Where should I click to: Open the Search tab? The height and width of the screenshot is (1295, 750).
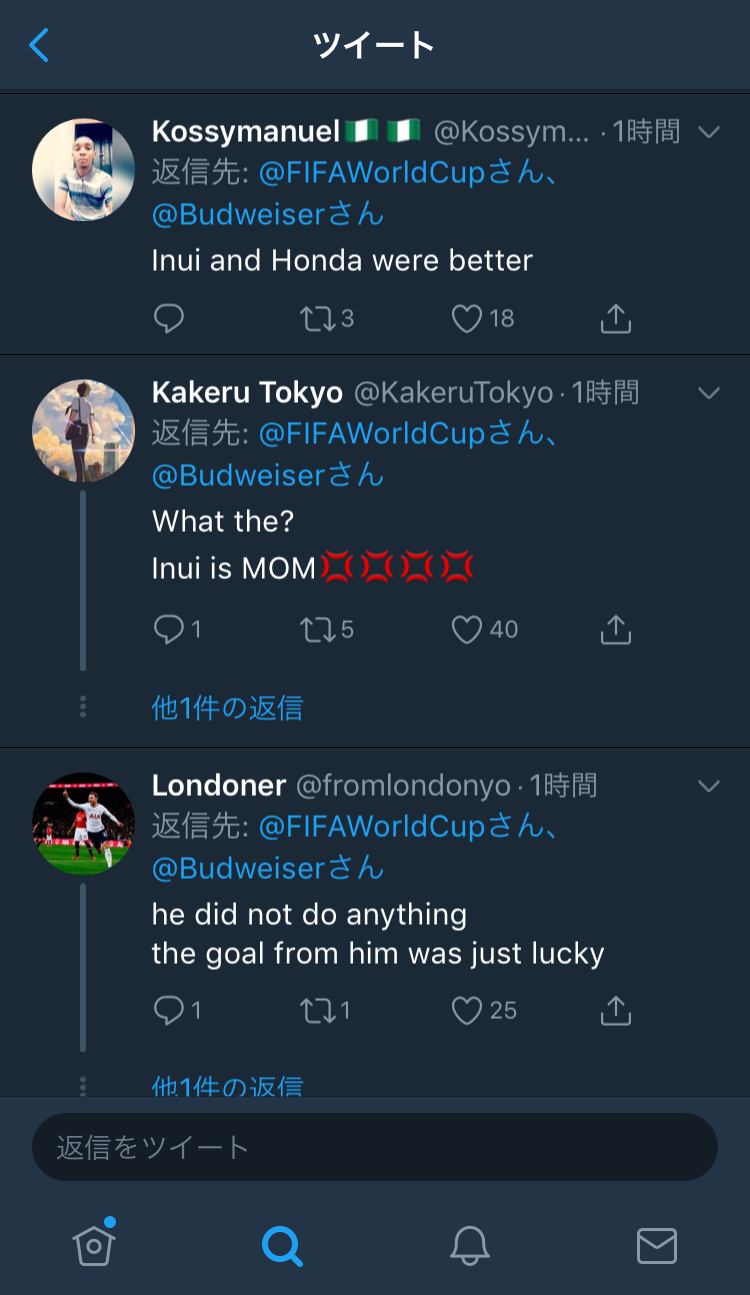point(282,1245)
